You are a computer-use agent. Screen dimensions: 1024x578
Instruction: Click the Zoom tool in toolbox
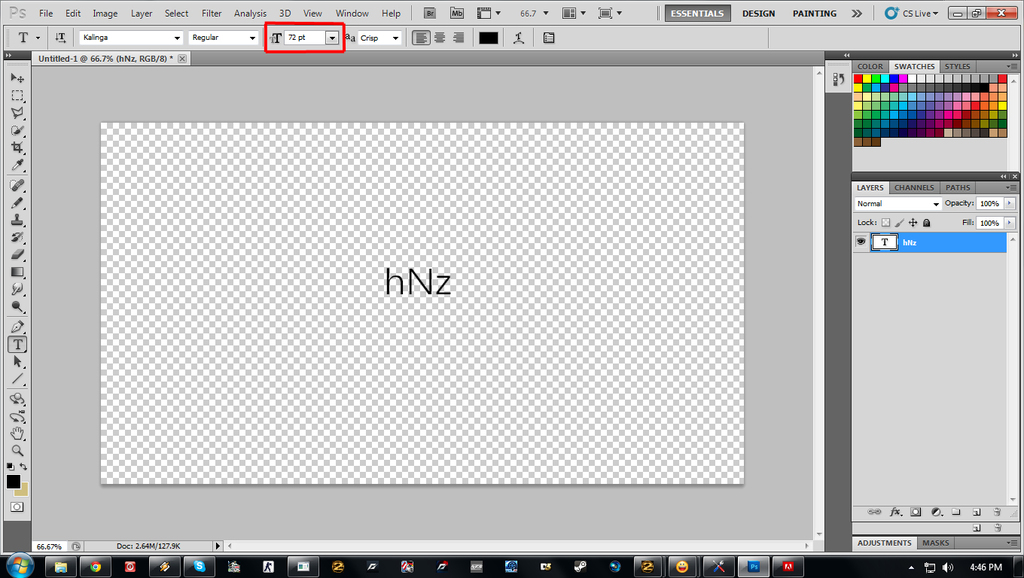point(17,451)
